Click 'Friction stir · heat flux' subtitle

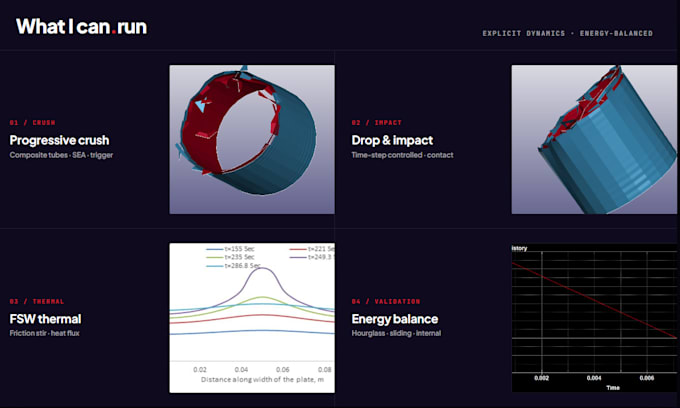tap(44, 333)
